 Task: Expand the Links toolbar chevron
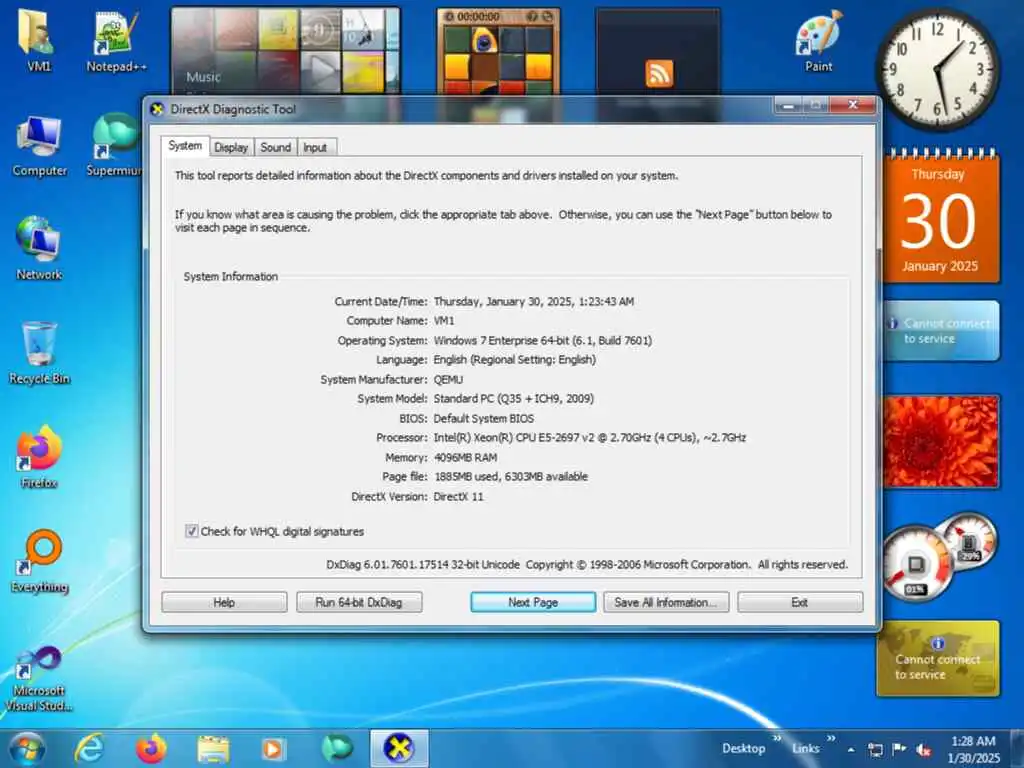[831, 739]
